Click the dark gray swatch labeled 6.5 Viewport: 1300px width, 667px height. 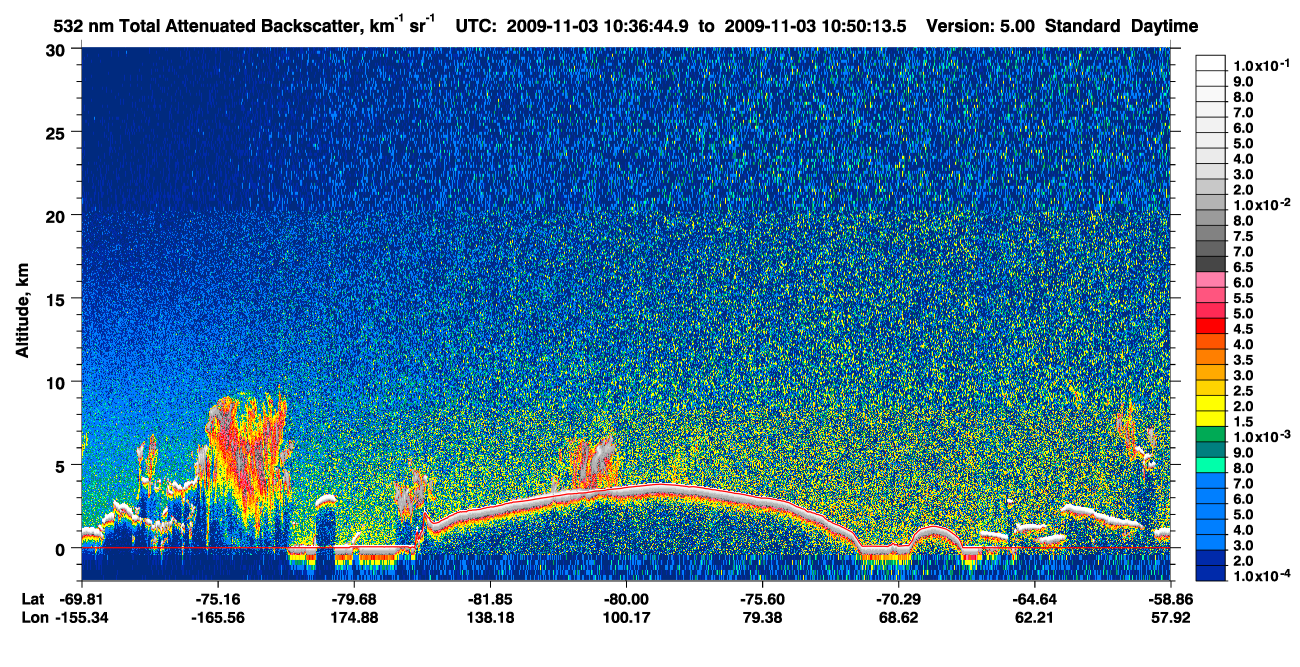tap(1210, 266)
